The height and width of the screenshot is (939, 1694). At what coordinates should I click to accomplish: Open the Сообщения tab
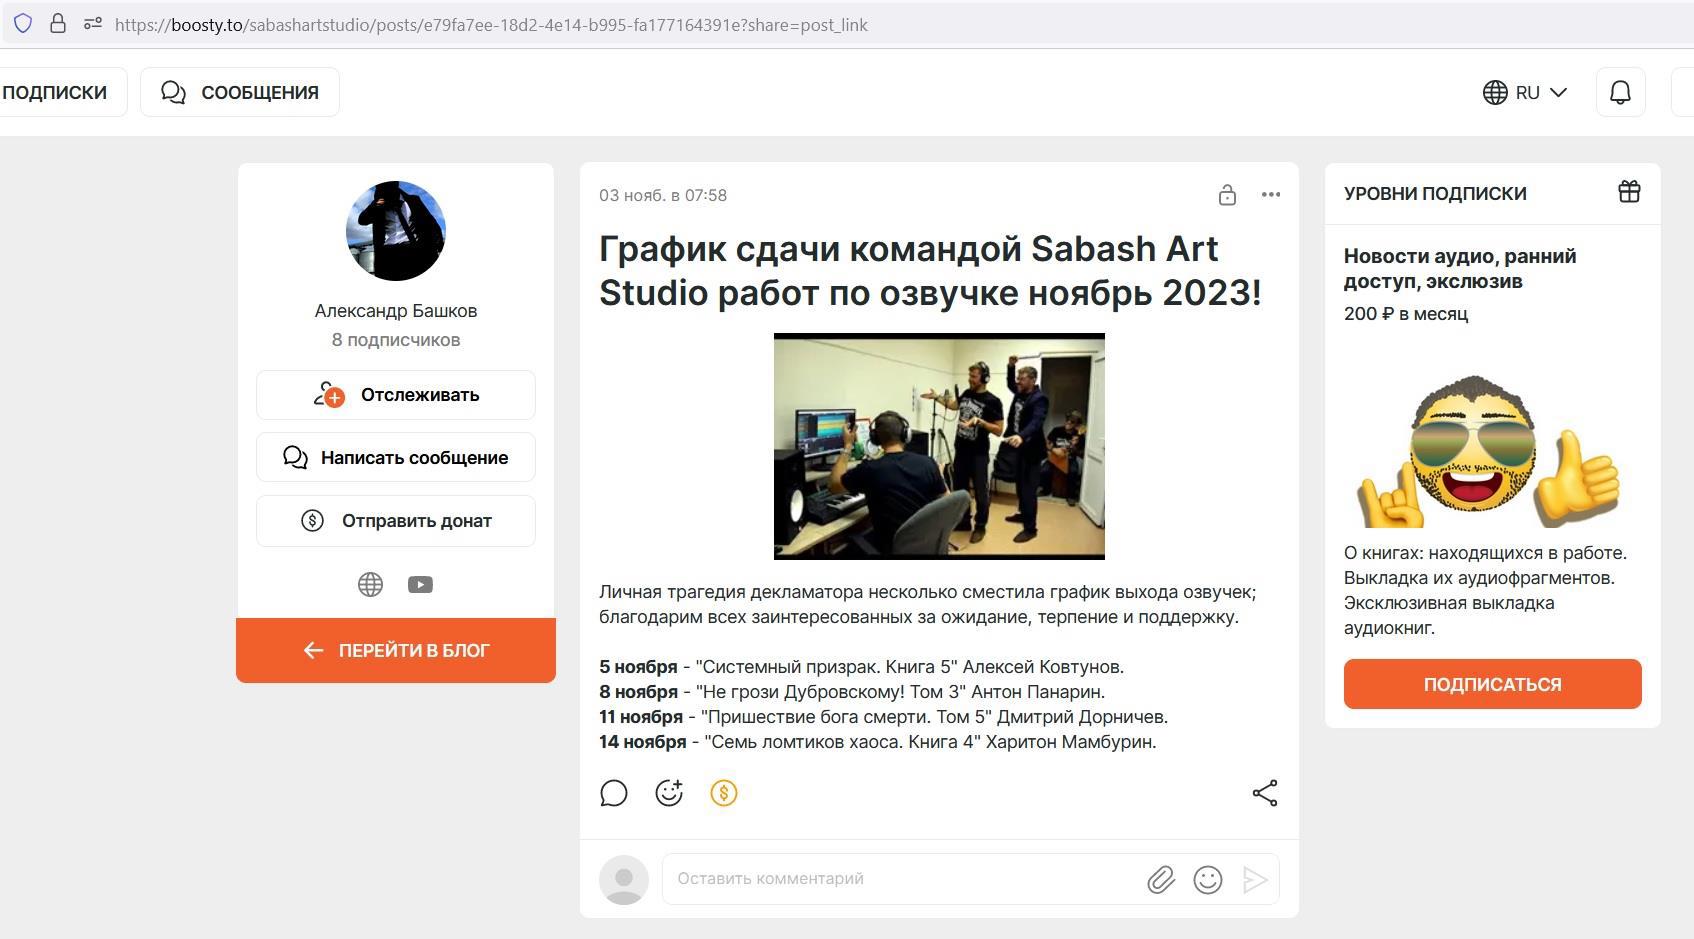[x=240, y=92]
